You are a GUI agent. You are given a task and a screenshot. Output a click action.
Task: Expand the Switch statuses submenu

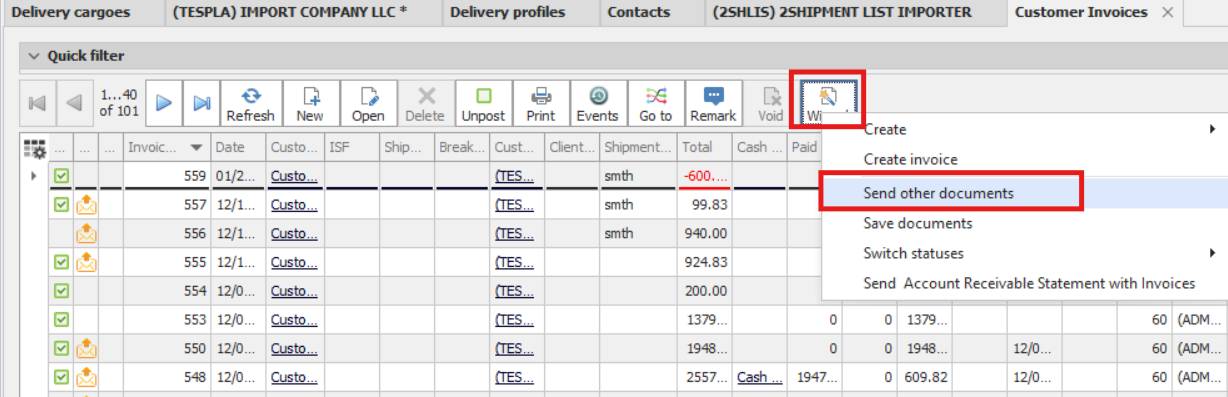tap(1024, 253)
